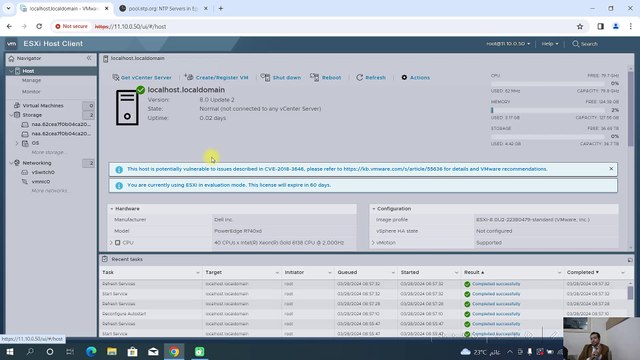The height and width of the screenshot is (360, 640).
Task: Click the Get vCenter Server button
Action: coord(142,78)
